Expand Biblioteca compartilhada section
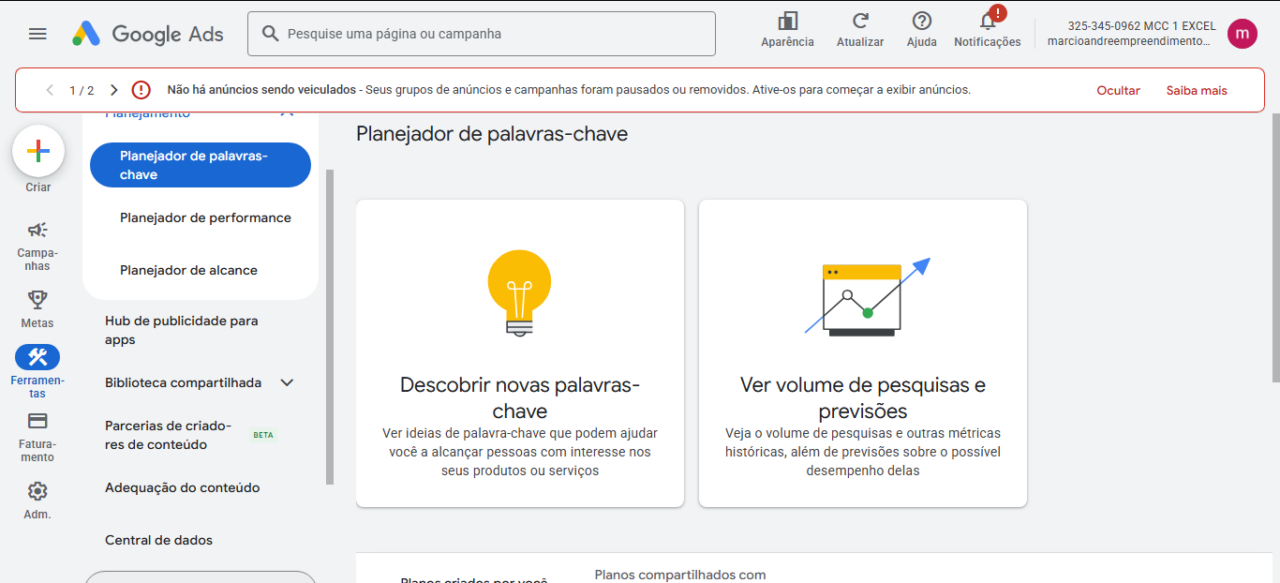 [287, 383]
